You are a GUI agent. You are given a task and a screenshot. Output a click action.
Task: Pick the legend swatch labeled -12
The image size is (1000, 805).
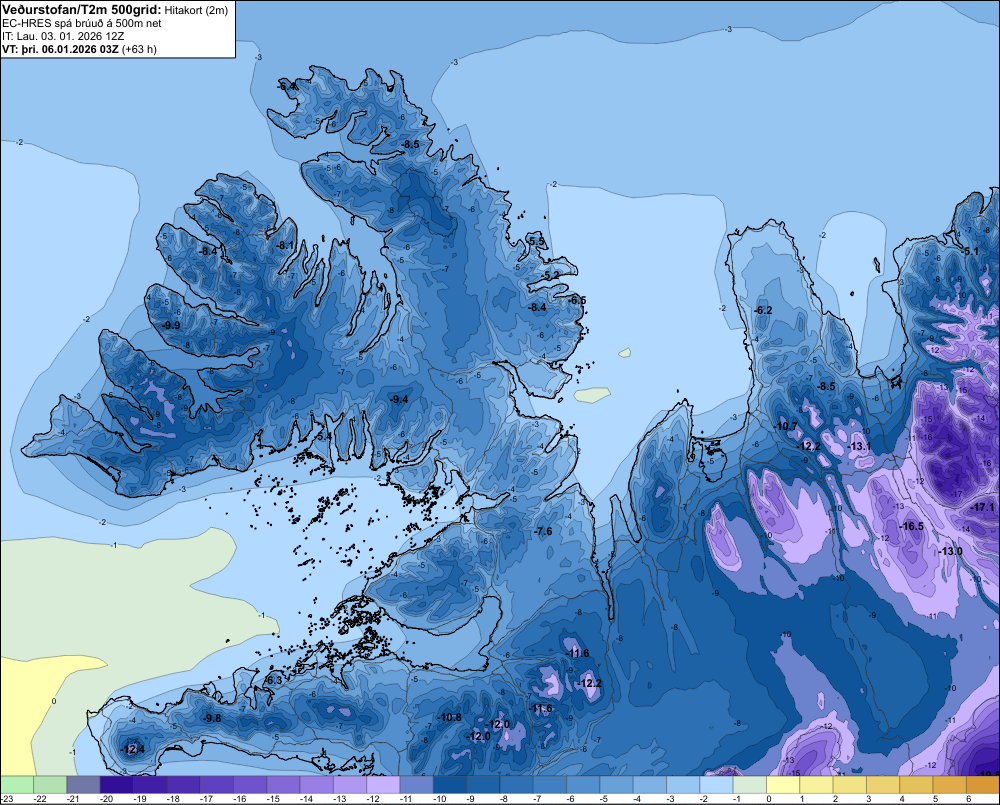click(x=383, y=785)
